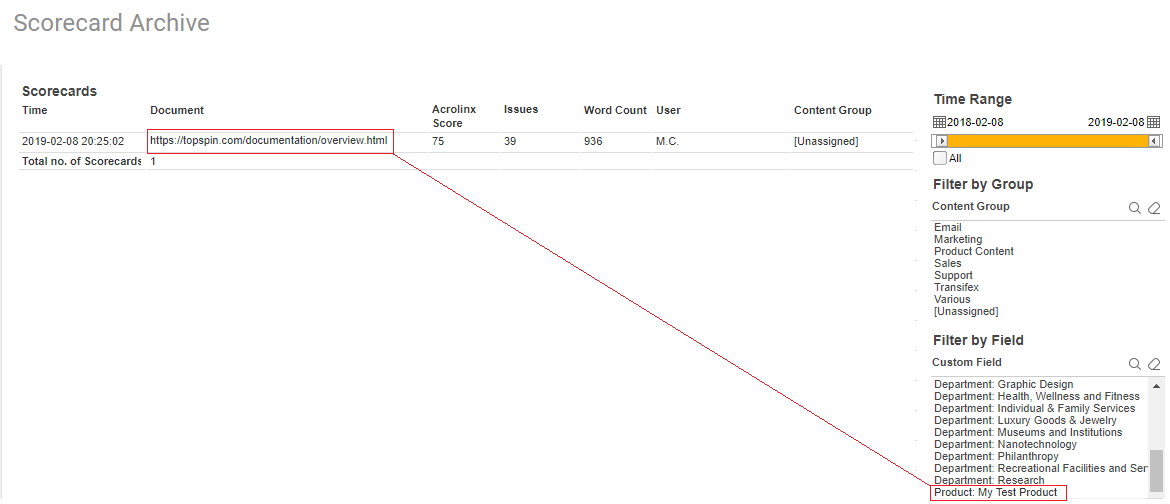The image size is (1170, 504).
Task: Select Transifex content group
Action: [957, 287]
